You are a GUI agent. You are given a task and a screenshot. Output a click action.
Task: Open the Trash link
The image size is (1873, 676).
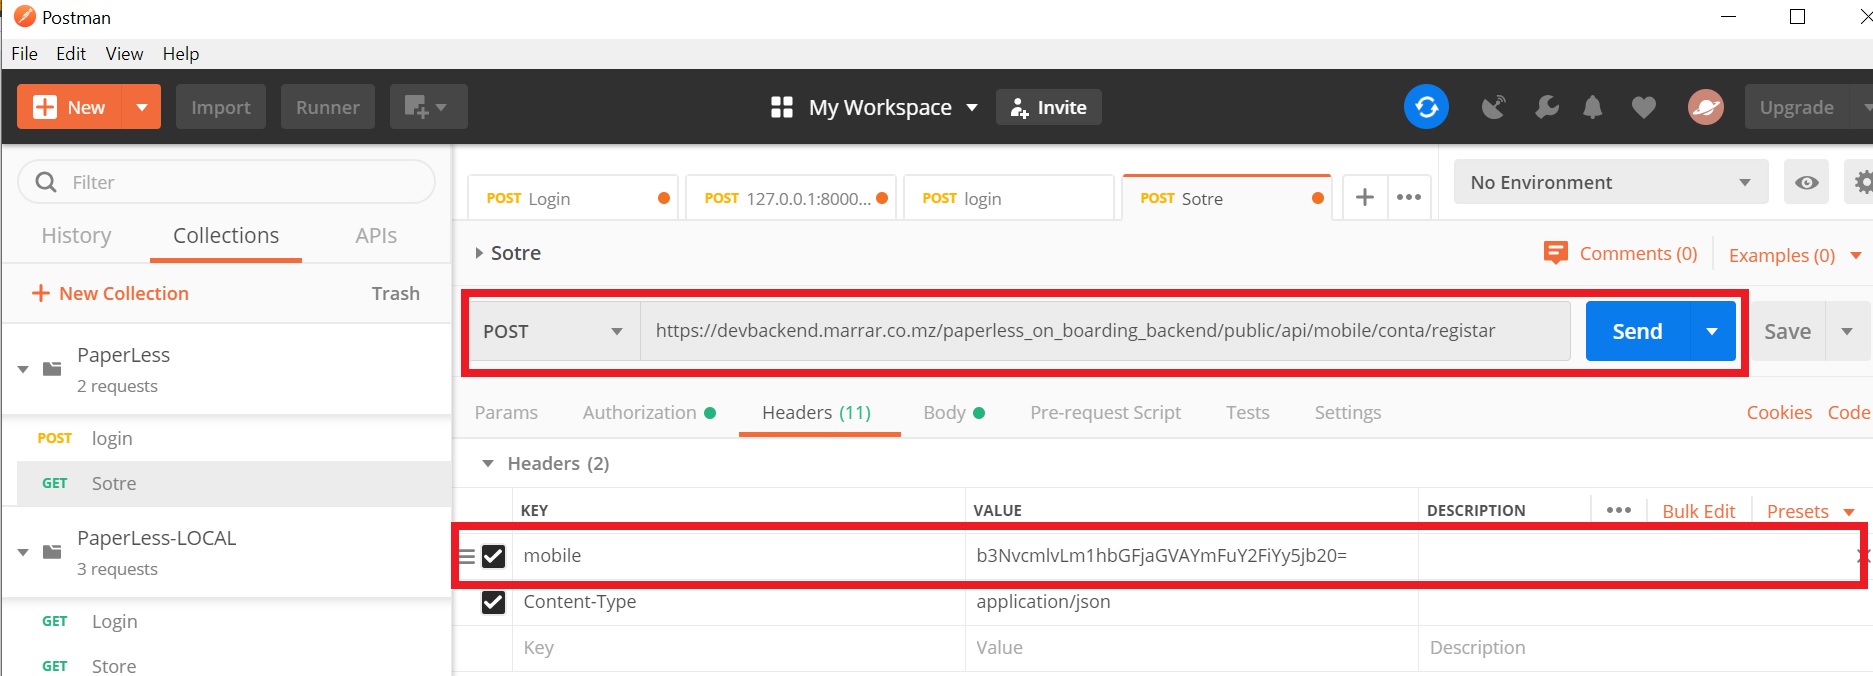[395, 293]
